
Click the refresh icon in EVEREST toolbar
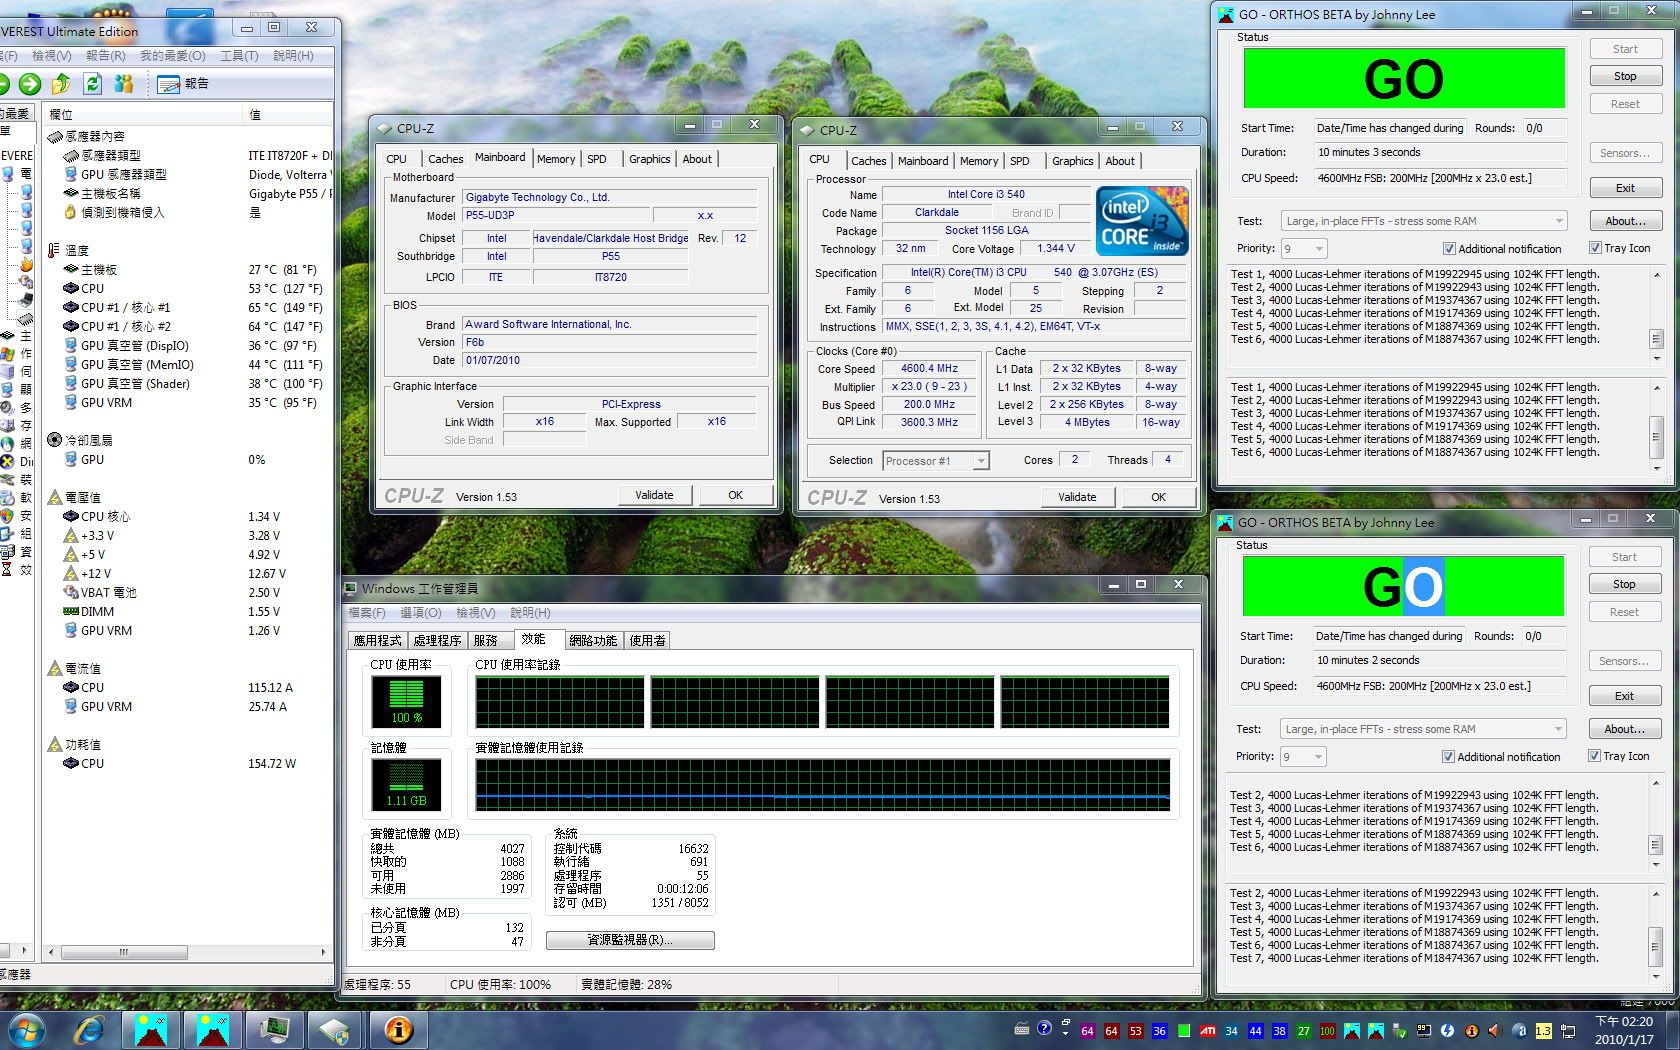pyautogui.click(x=93, y=84)
